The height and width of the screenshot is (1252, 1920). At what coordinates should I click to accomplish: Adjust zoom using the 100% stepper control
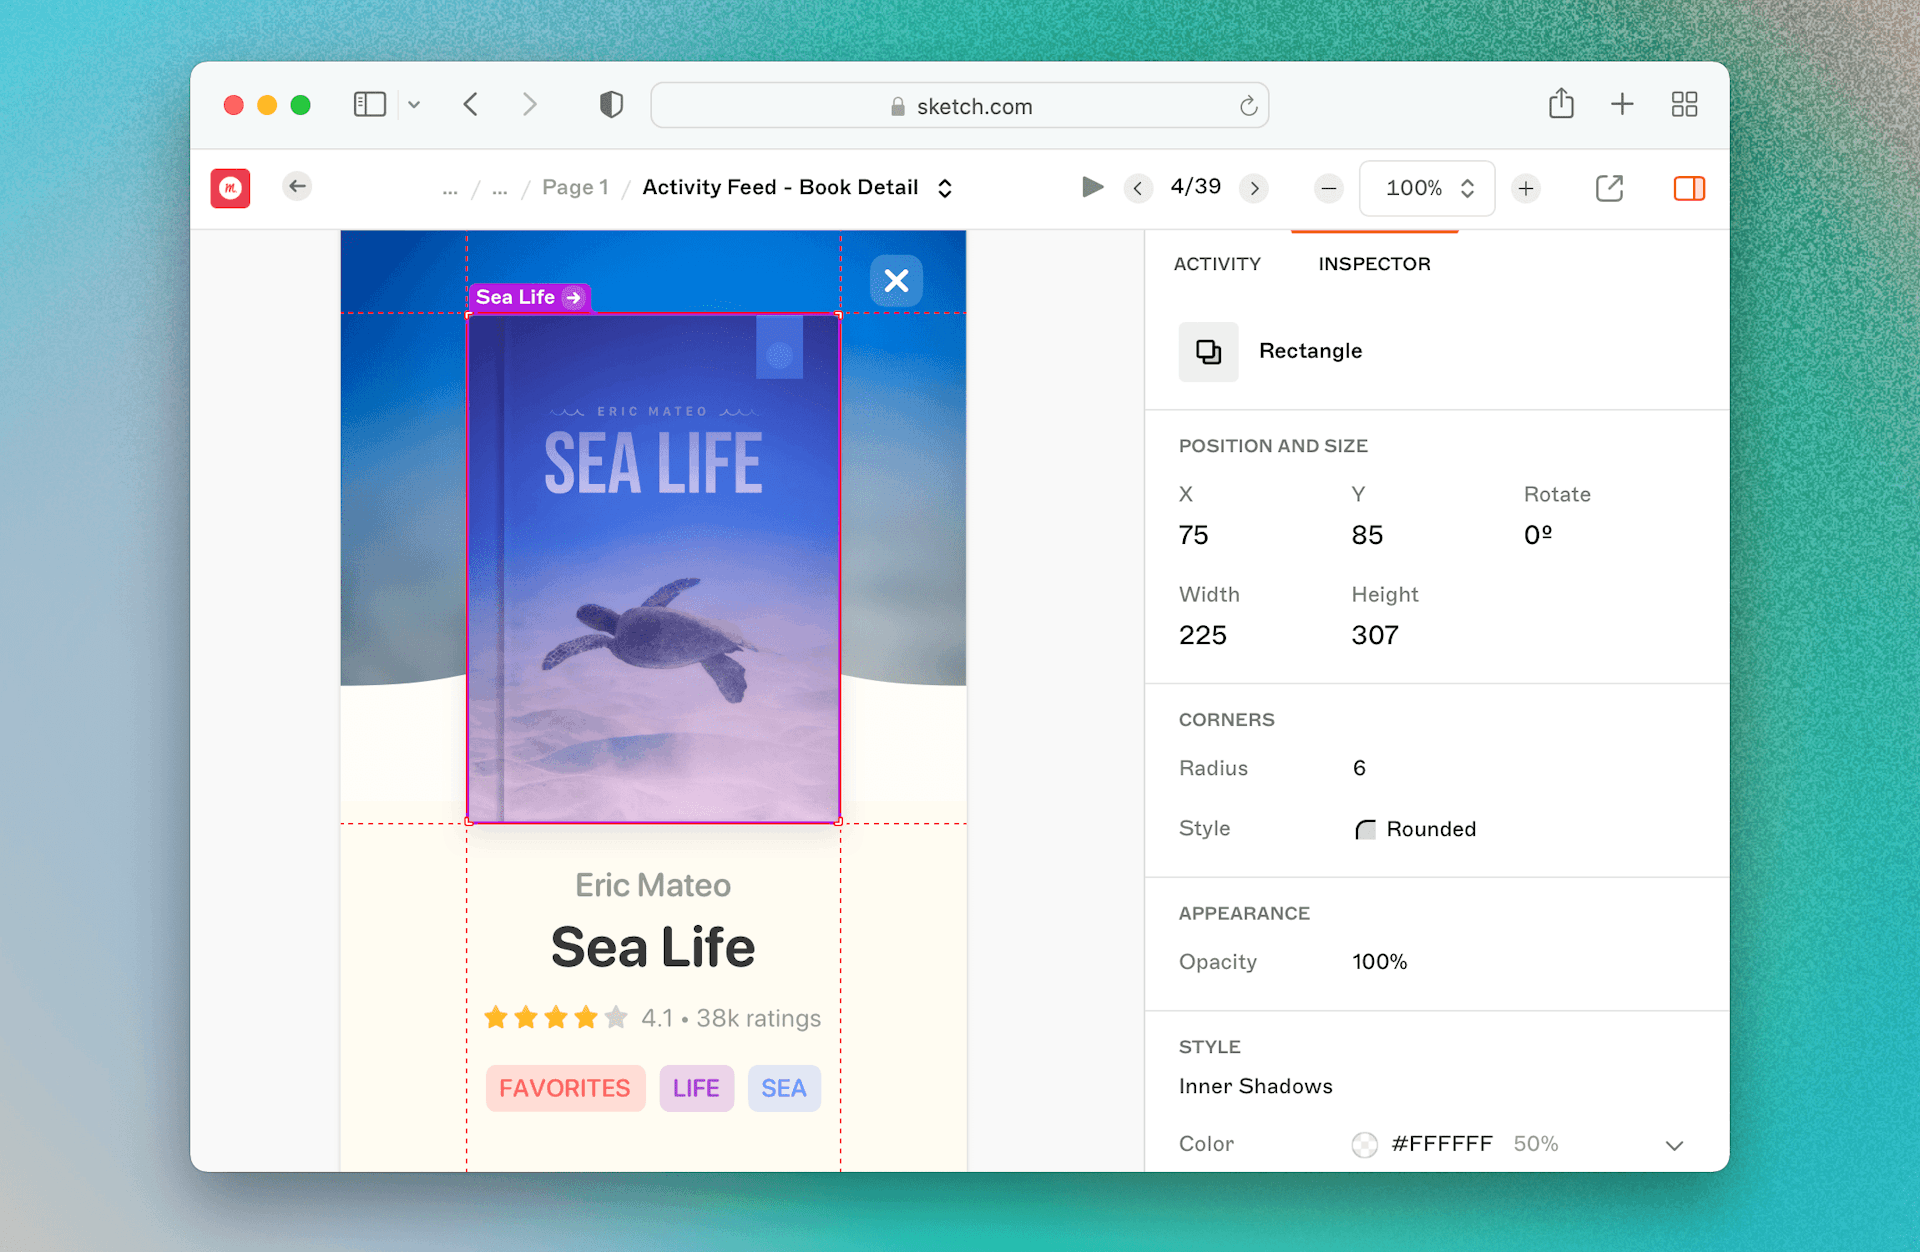(x=1466, y=188)
